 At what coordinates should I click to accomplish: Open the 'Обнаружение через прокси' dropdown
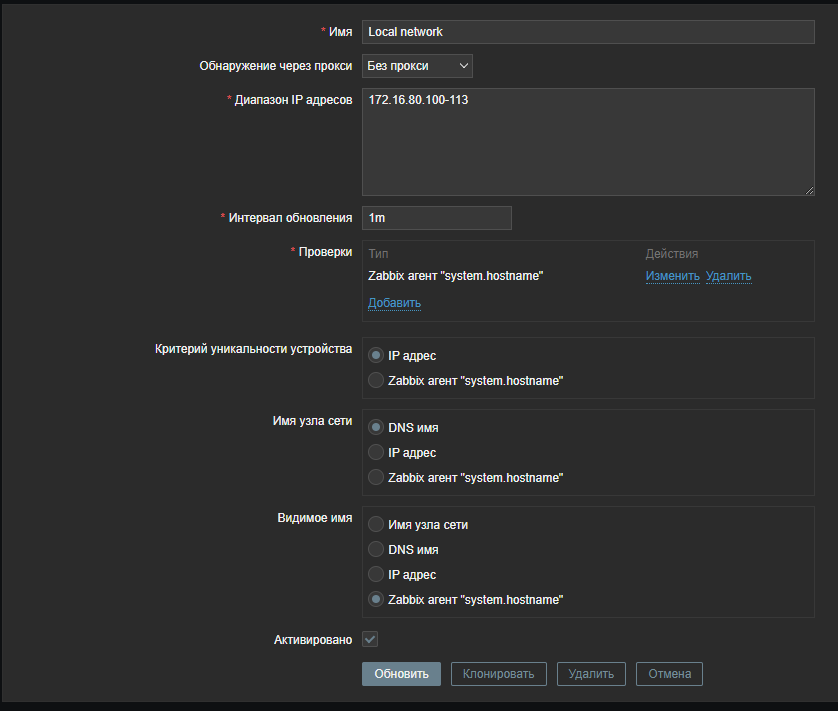[417, 66]
